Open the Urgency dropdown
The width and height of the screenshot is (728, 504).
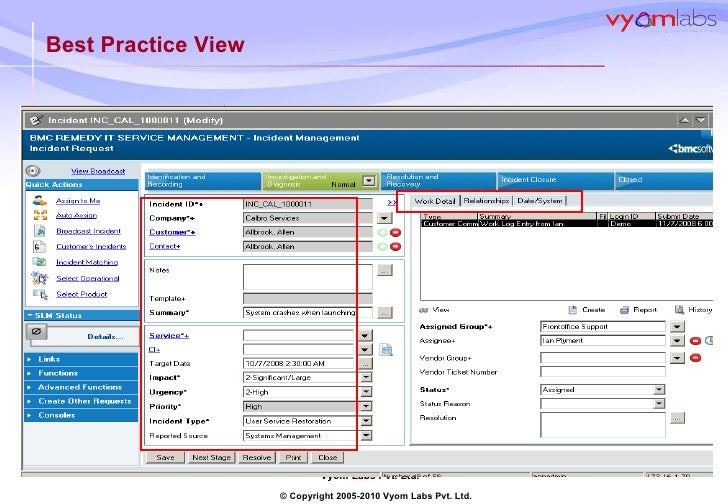pyautogui.click(x=366, y=392)
